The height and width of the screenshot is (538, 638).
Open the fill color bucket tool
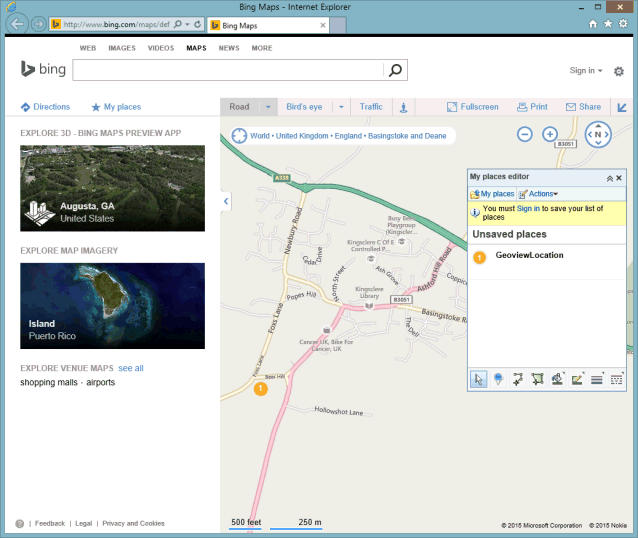[x=557, y=379]
